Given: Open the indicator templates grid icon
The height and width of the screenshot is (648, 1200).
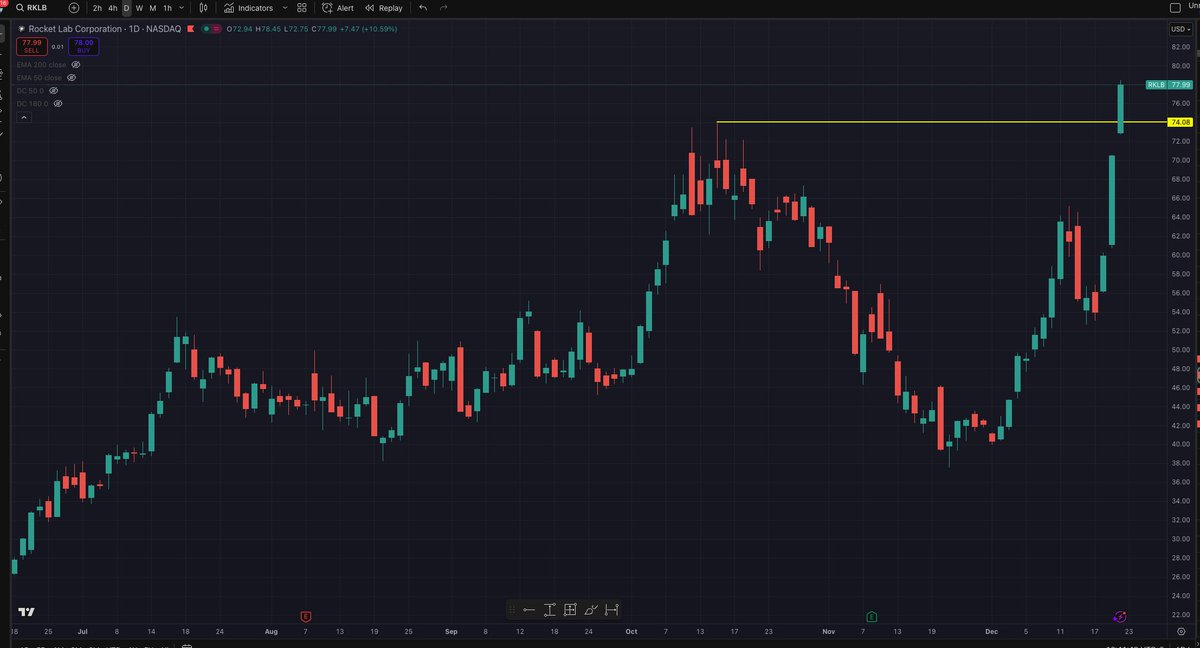Looking at the screenshot, I should pyautogui.click(x=302, y=8).
